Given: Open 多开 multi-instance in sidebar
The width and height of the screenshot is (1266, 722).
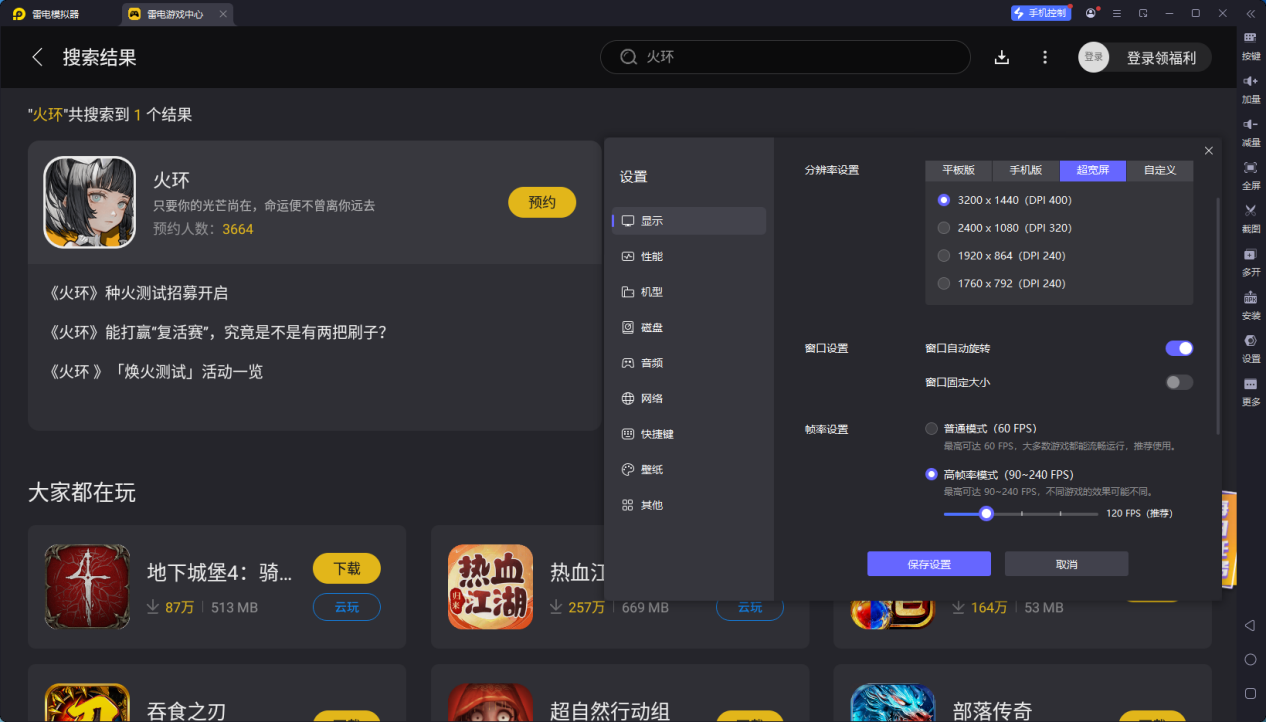Looking at the screenshot, I should [1251, 262].
